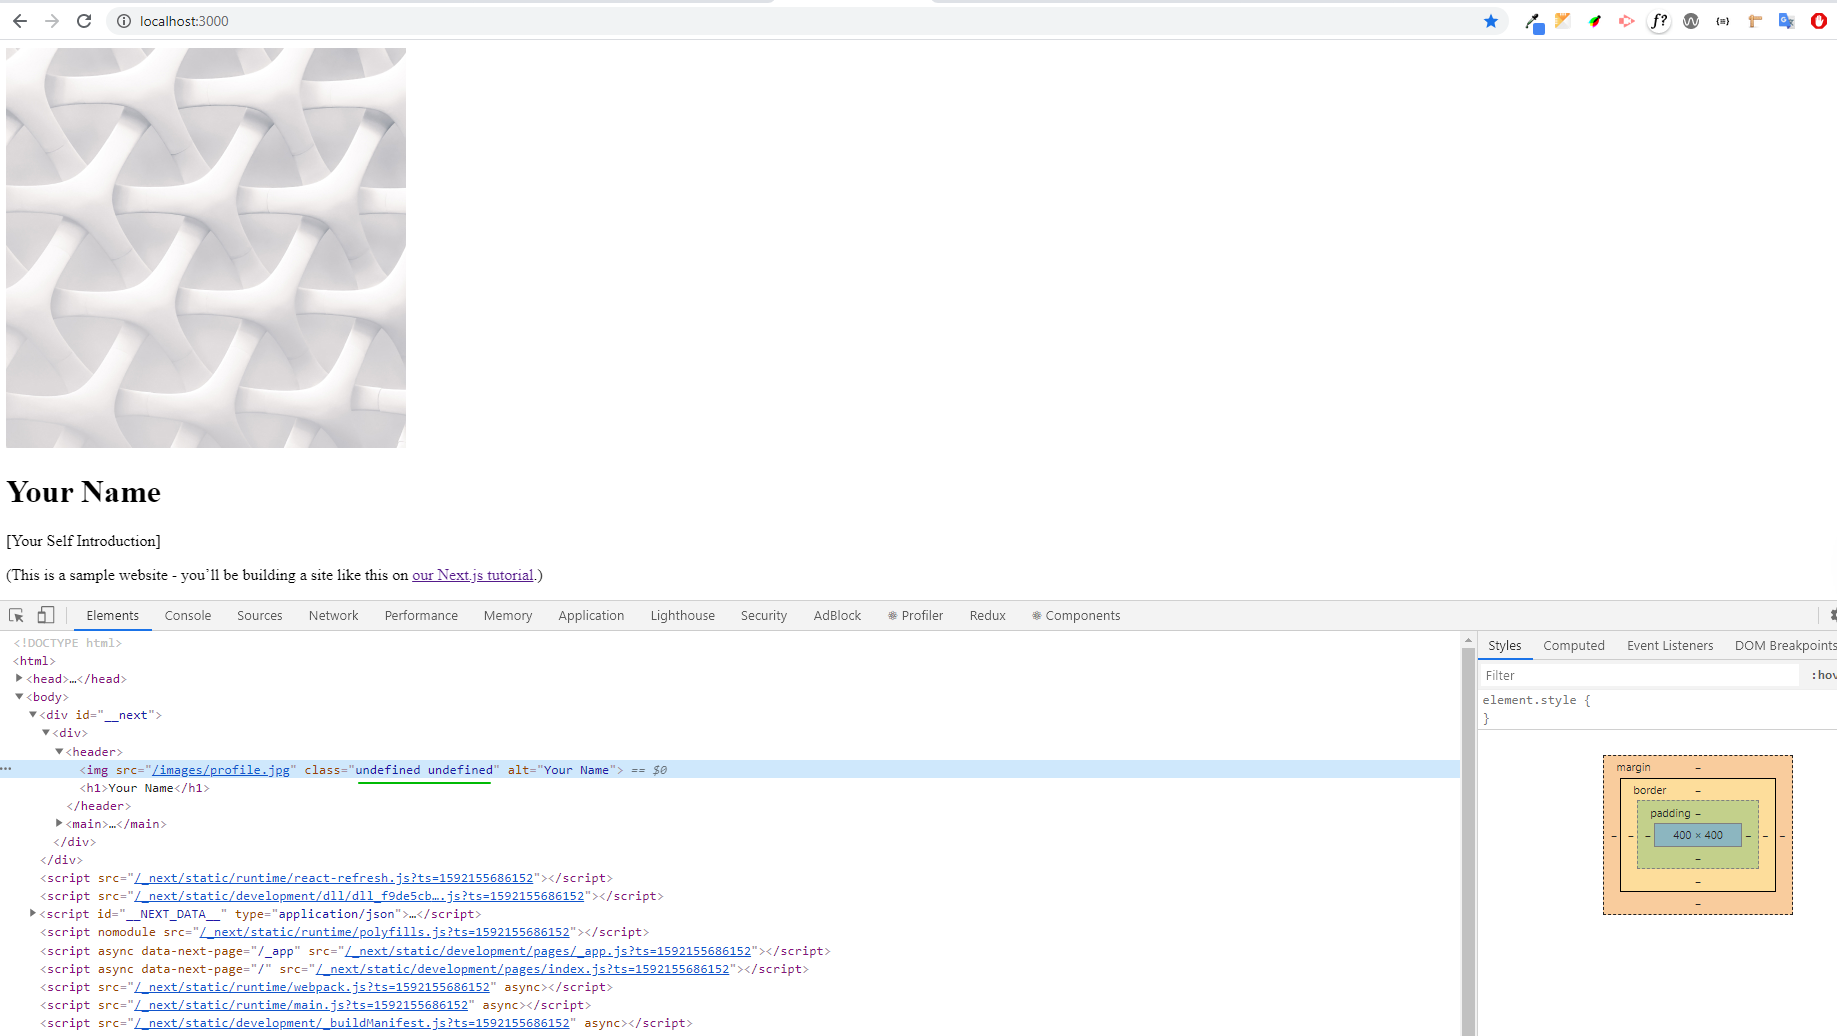
Task: Click the /images/profile.jpg source link
Action: [221, 769]
